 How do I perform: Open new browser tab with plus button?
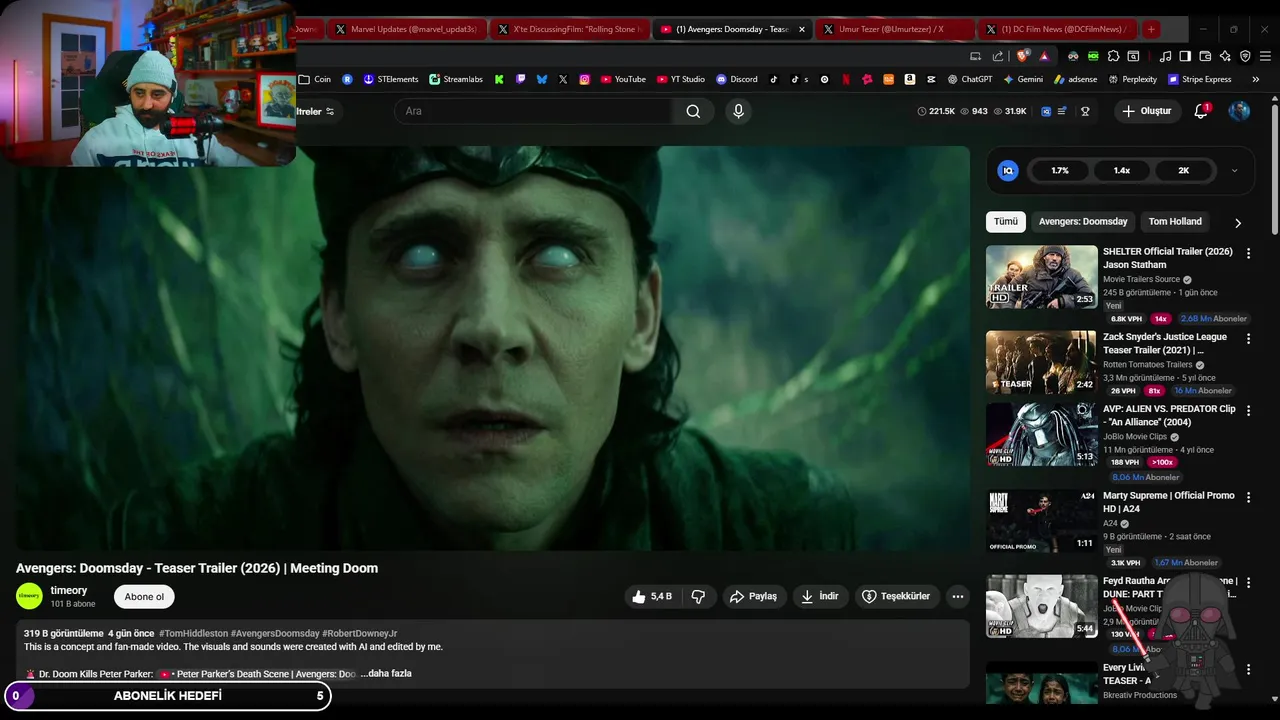(1151, 29)
